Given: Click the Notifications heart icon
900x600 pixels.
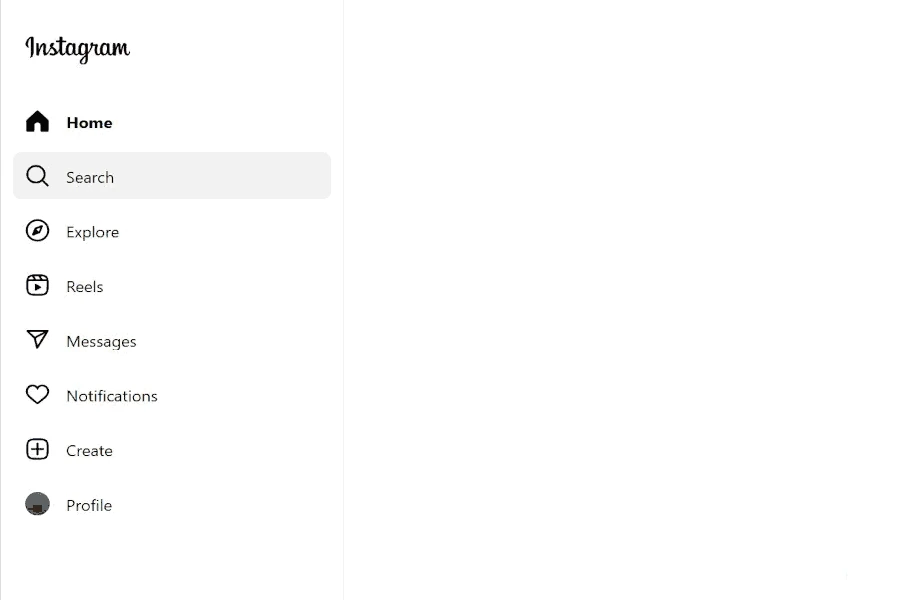Looking at the screenshot, I should point(37,394).
